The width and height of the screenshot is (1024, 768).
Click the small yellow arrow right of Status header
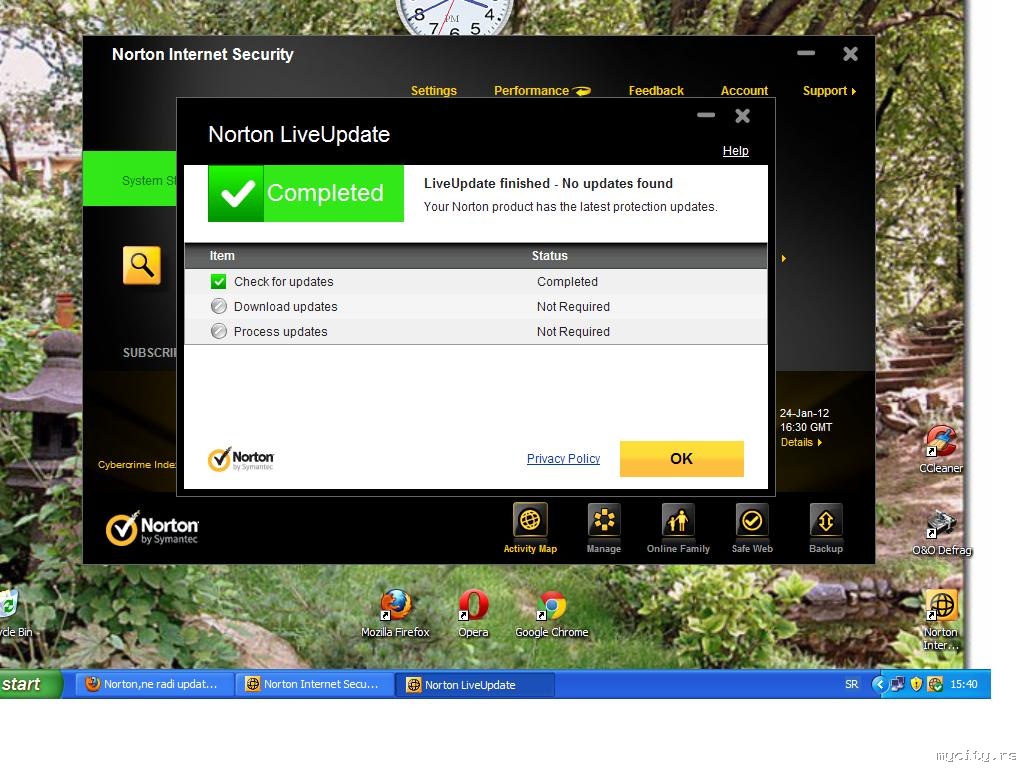point(784,259)
